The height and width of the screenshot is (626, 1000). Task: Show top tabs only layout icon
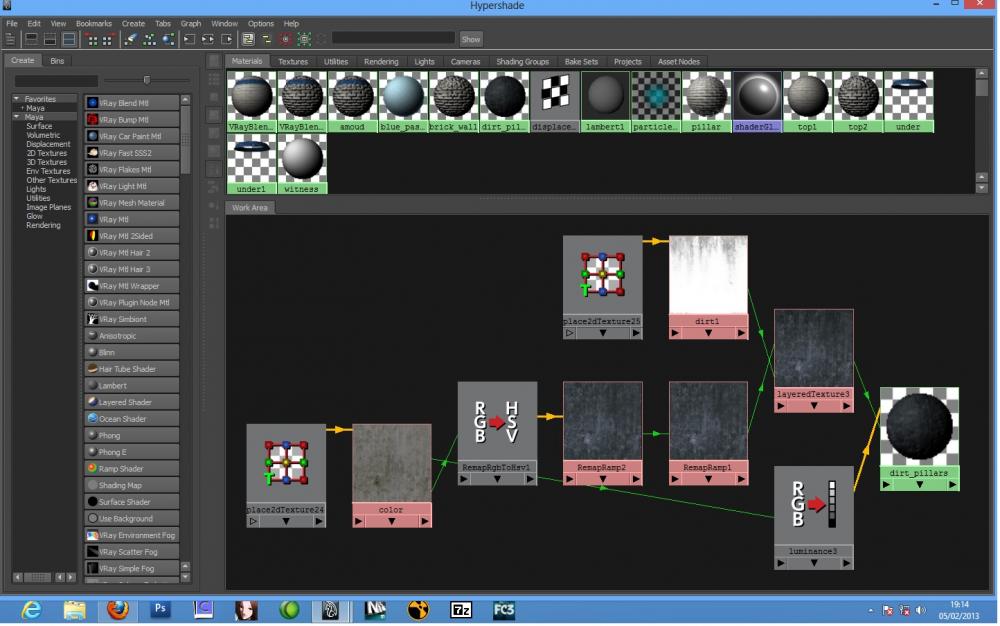point(31,40)
